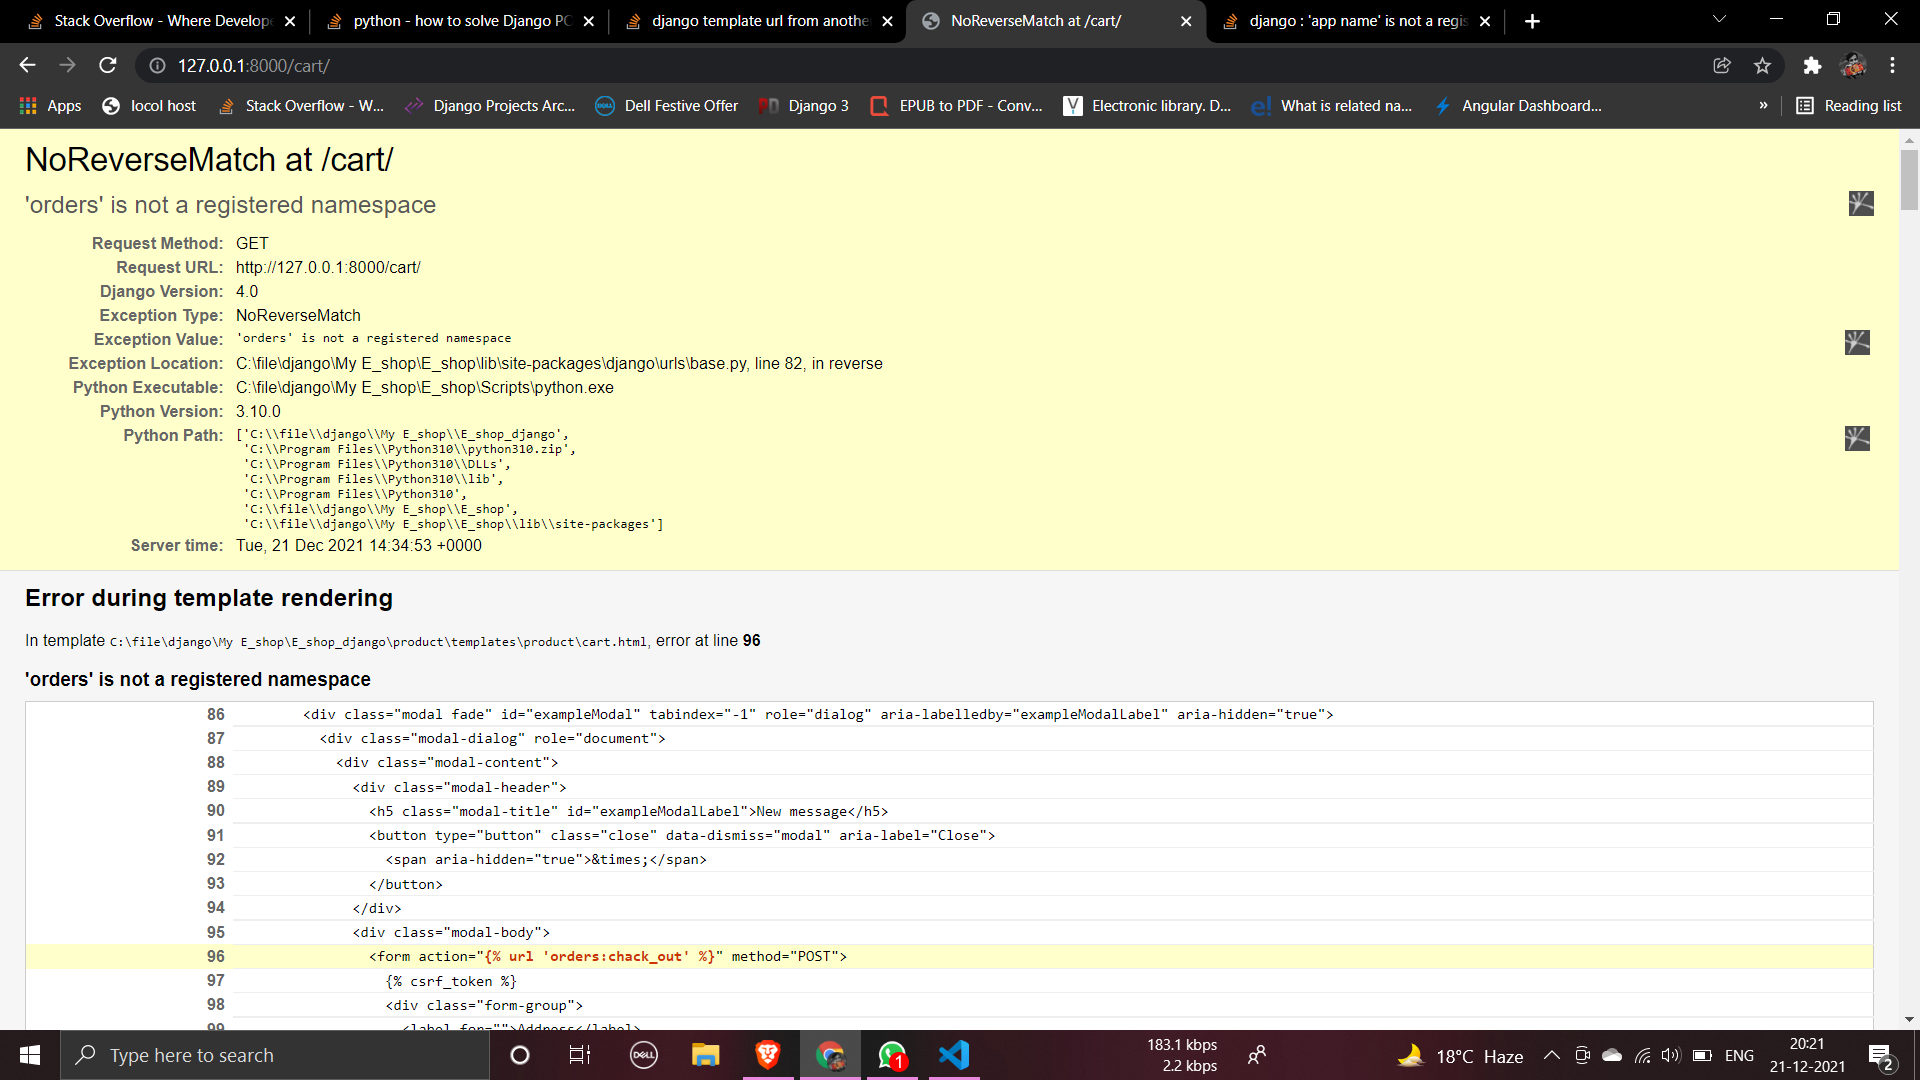Click the NoReverseMatch at /cart/ heading
The image size is (1920, 1080).
209,160
